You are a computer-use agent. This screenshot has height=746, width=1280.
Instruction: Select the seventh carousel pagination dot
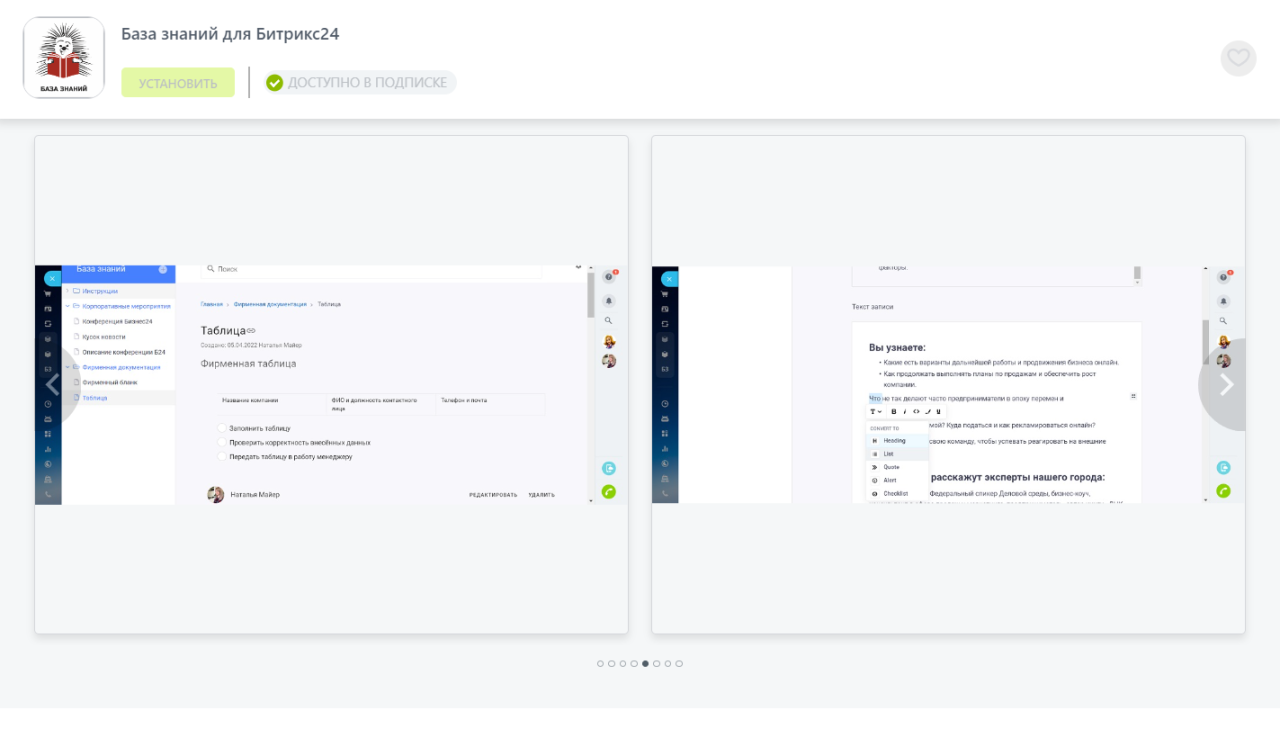pyautogui.click(x=668, y=664)
